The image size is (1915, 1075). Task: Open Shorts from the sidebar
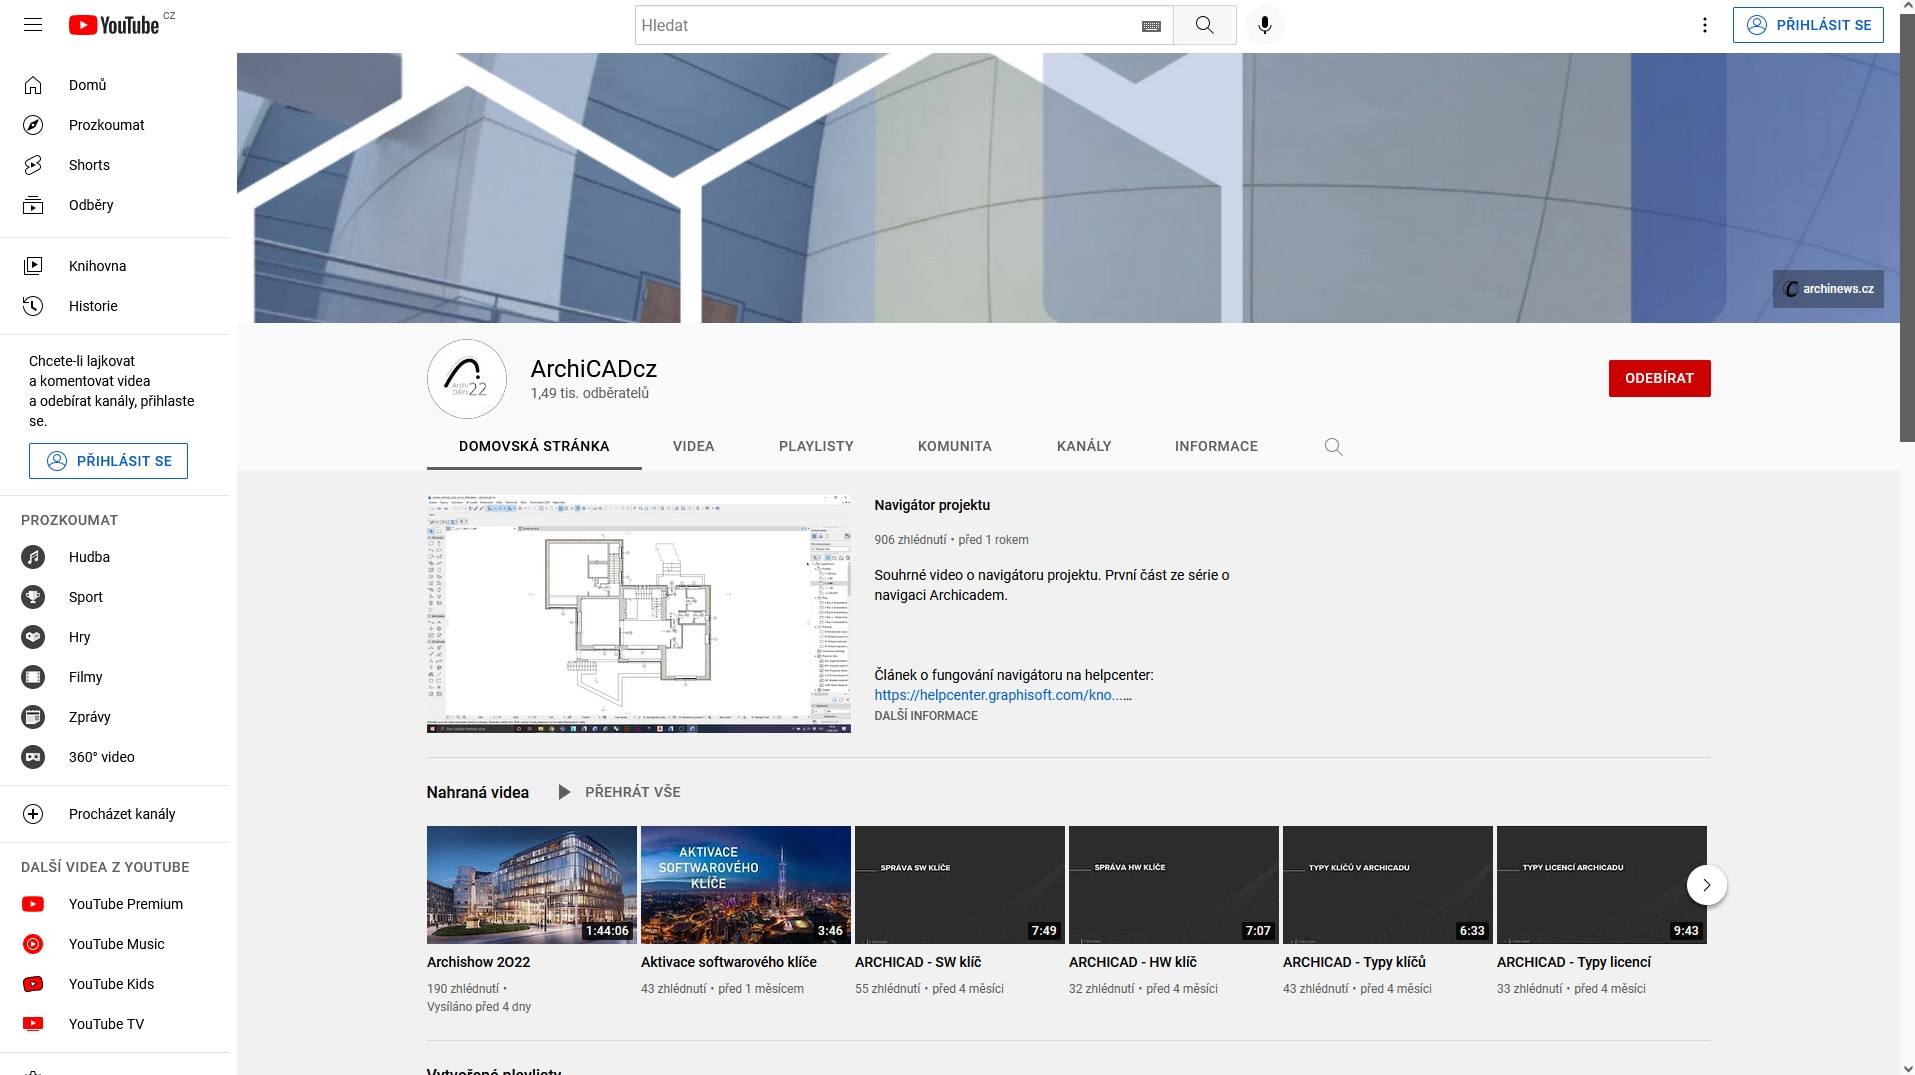89,165
